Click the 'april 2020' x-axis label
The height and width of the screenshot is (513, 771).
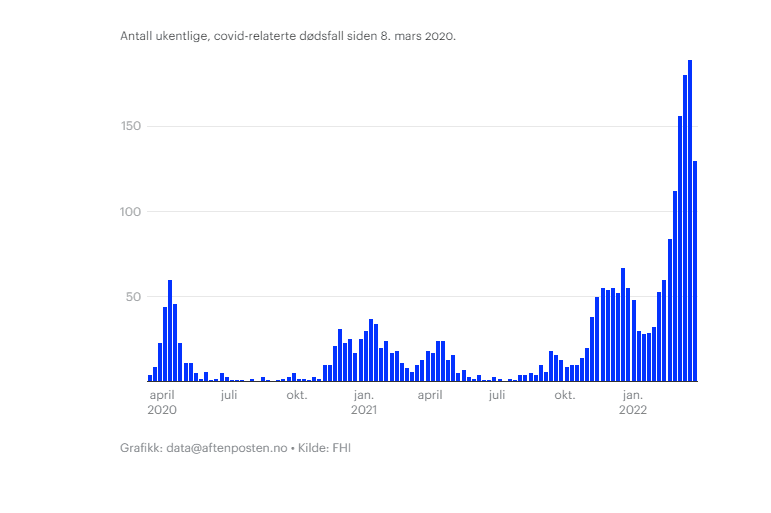point(162,402)
